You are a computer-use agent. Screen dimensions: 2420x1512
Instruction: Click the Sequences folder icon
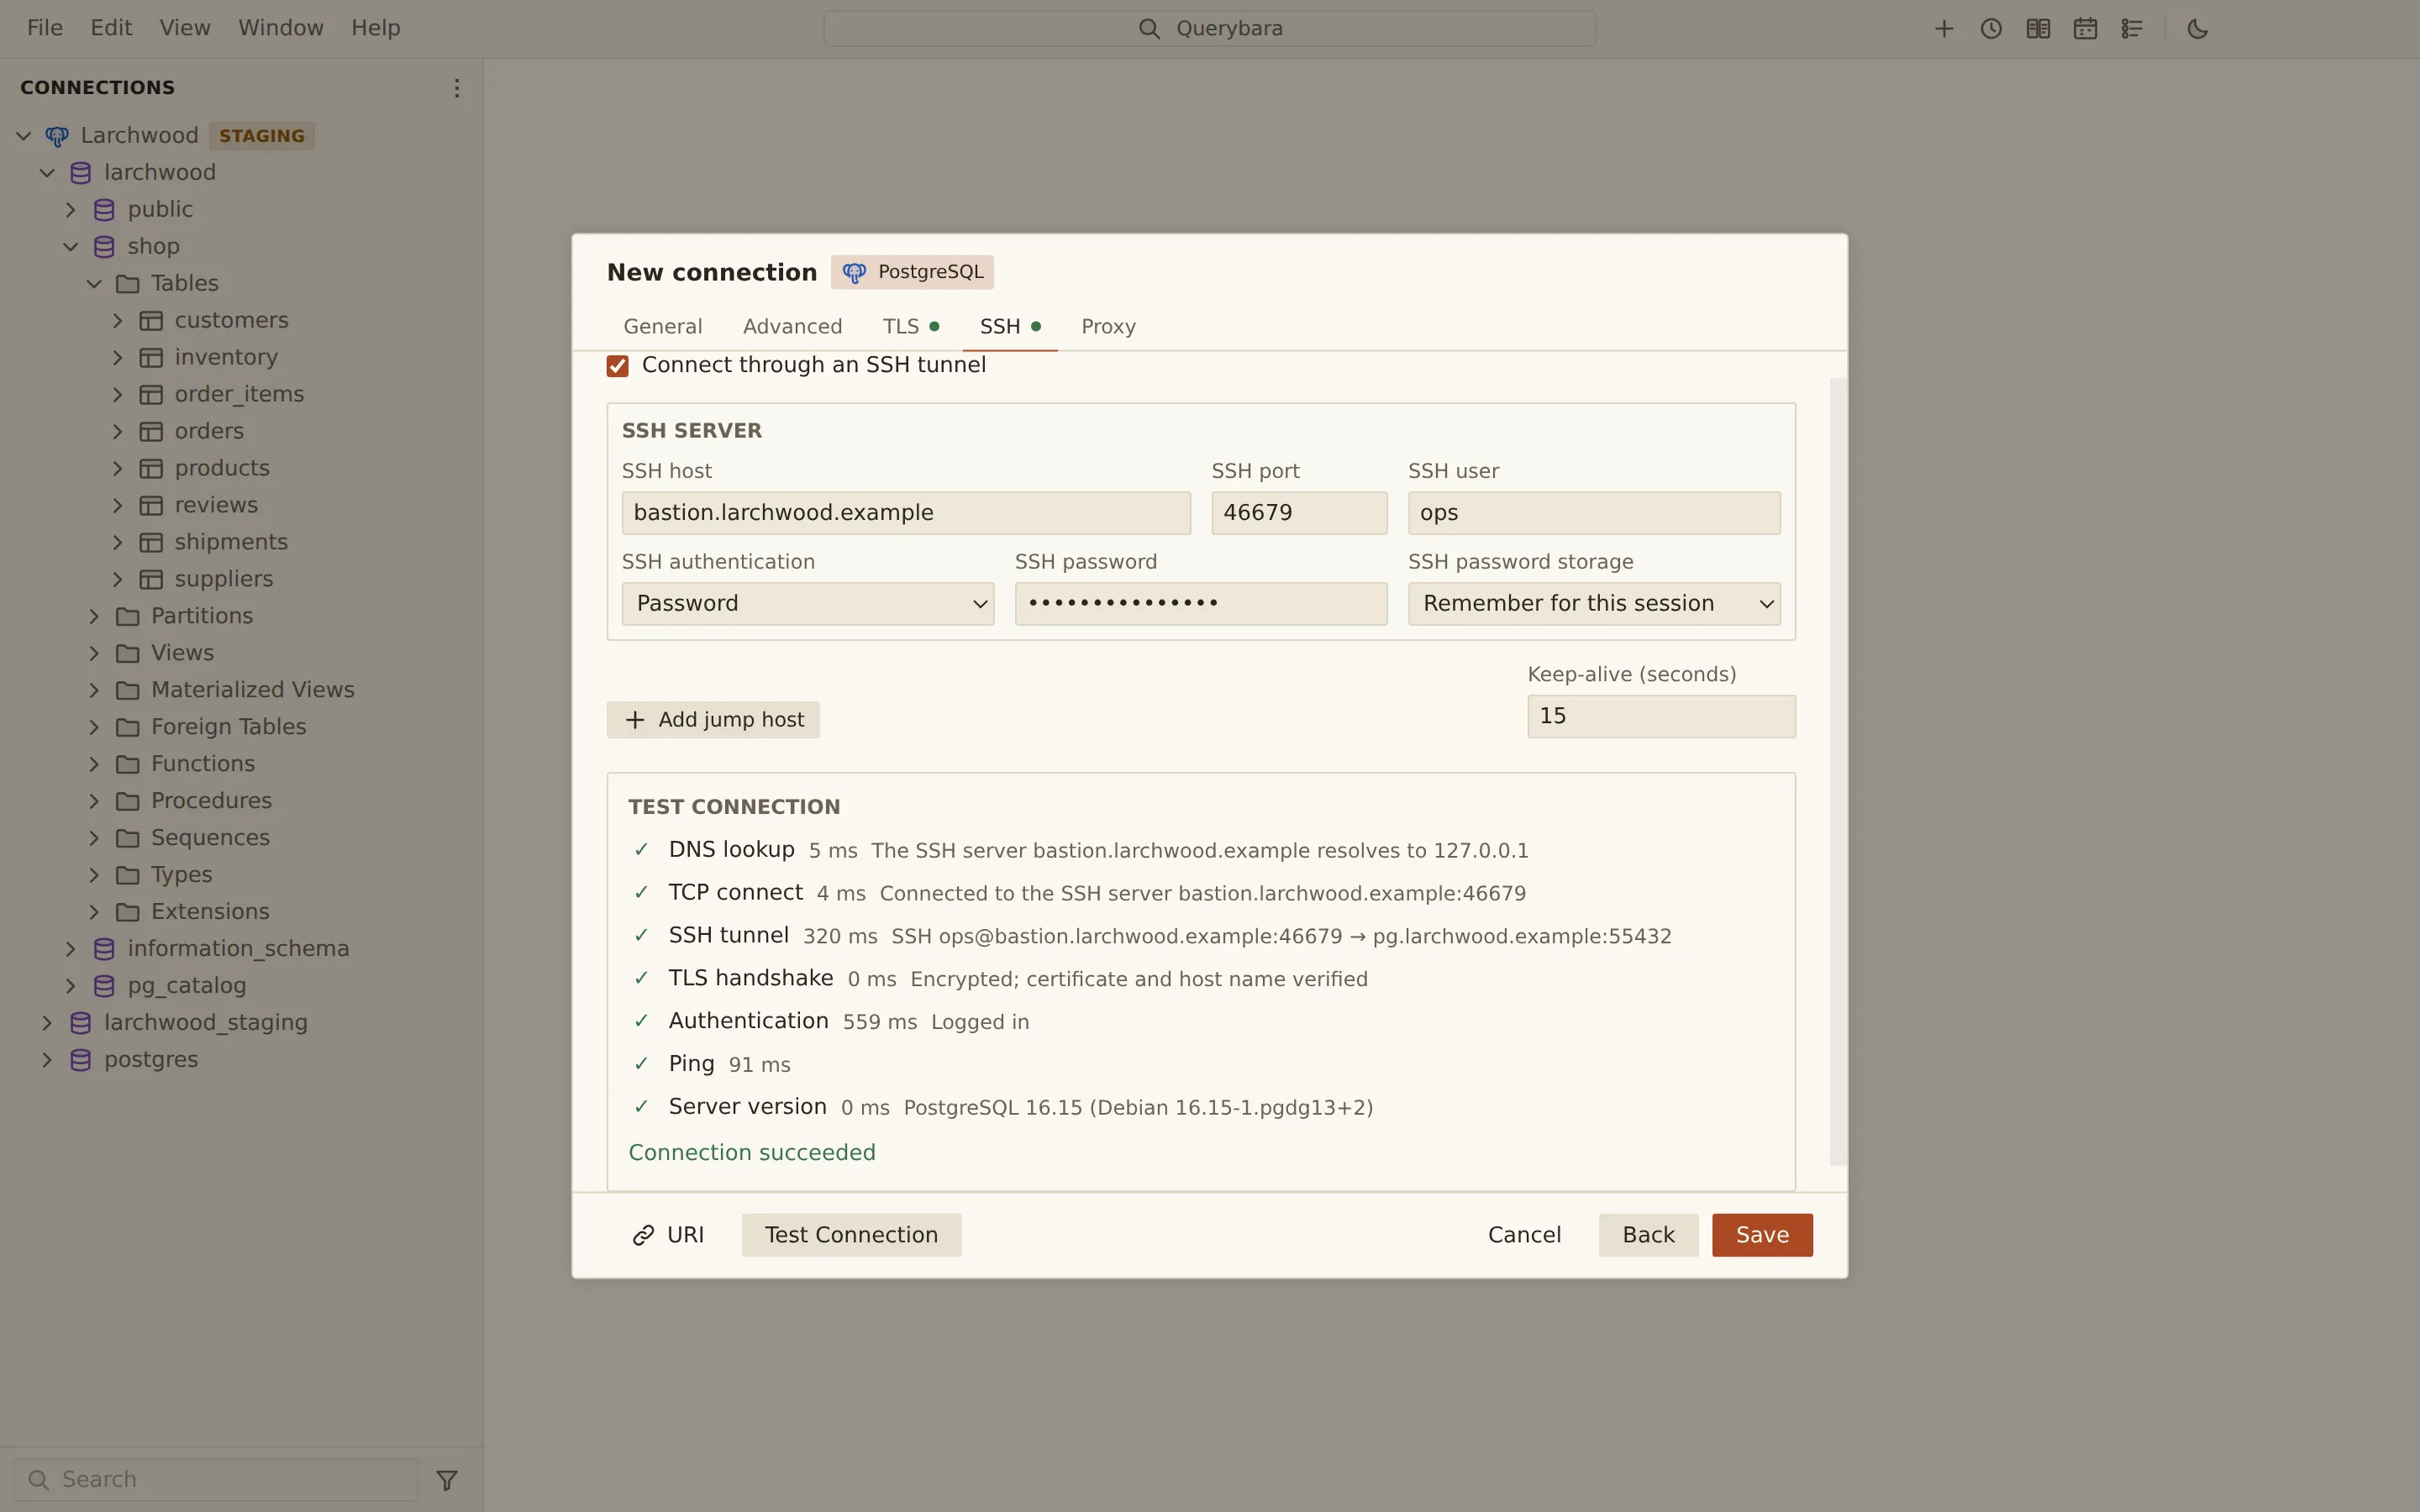pos(127,839)
